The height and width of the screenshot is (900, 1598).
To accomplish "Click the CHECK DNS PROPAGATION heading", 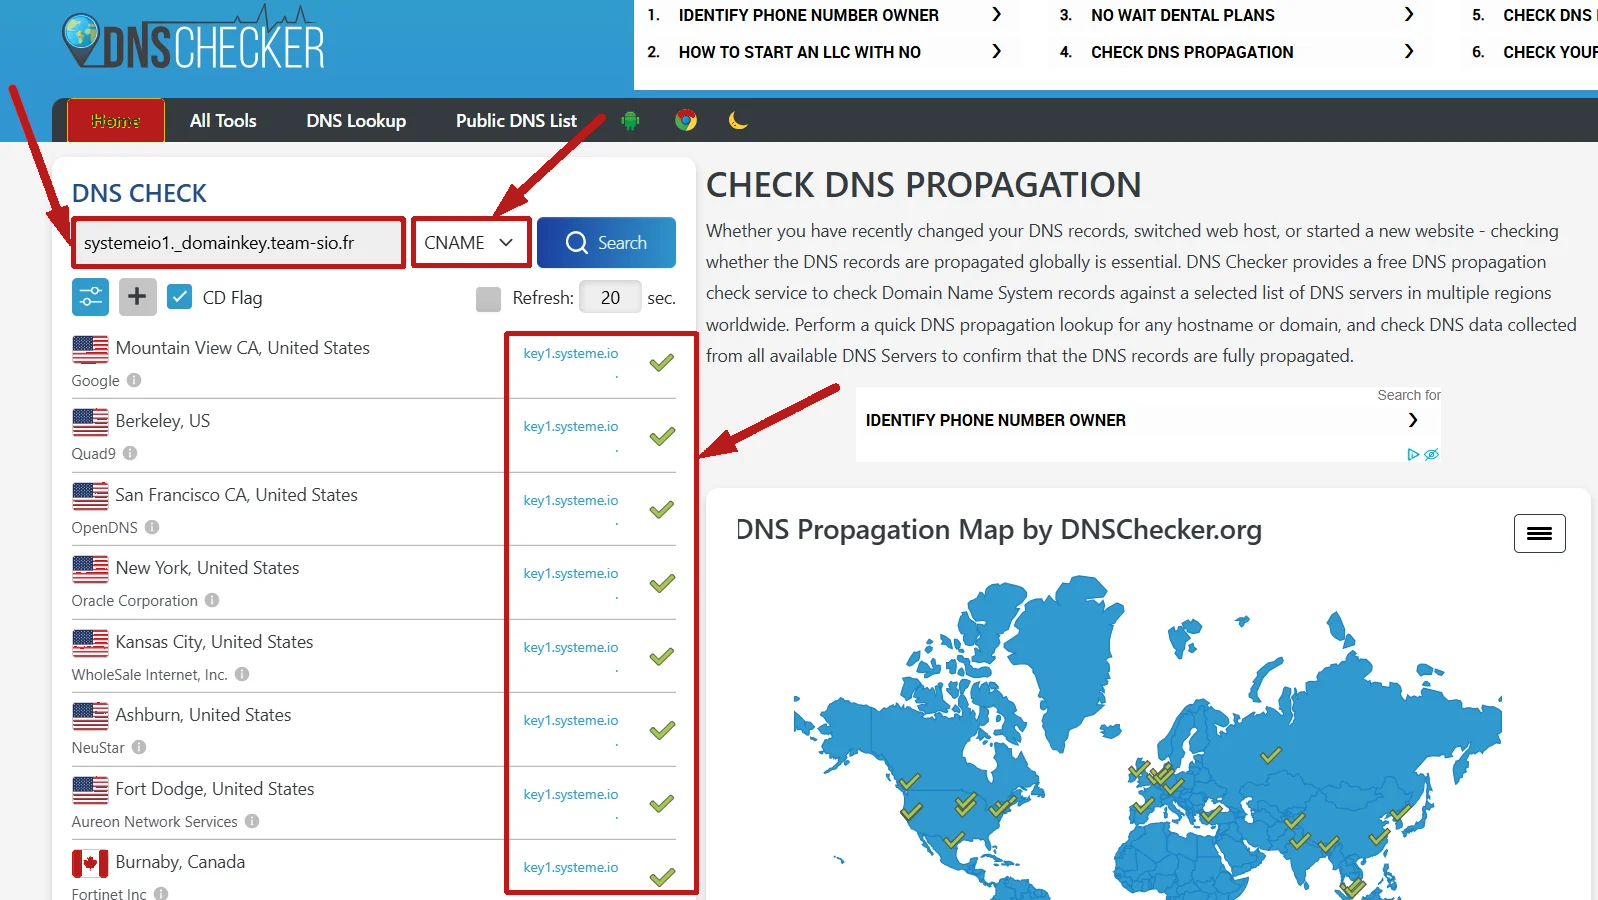I will (923, 185).
